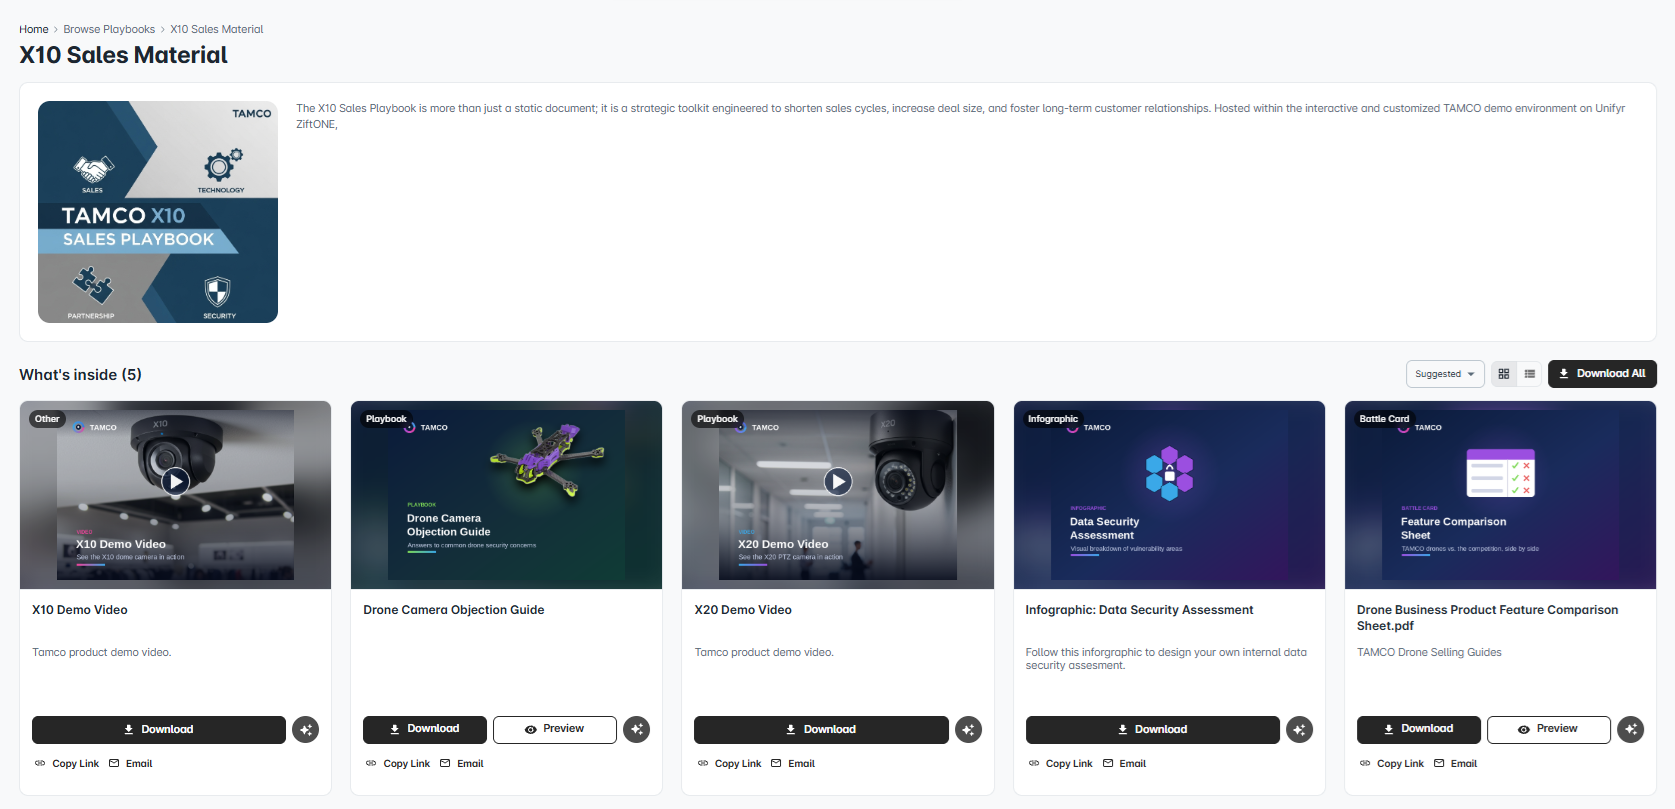Email the X10 Demo Video
The image size is (1675, 809).
tap(131, 764)
